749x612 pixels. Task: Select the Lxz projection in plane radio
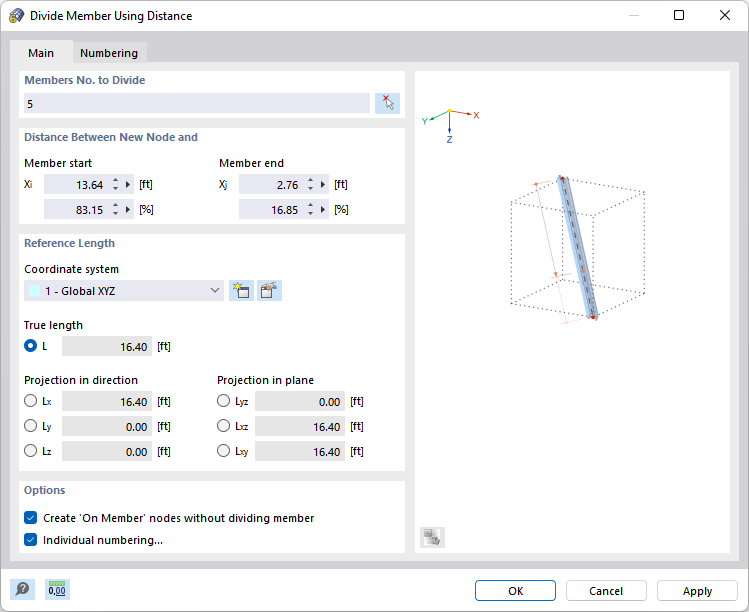point(224,427)
